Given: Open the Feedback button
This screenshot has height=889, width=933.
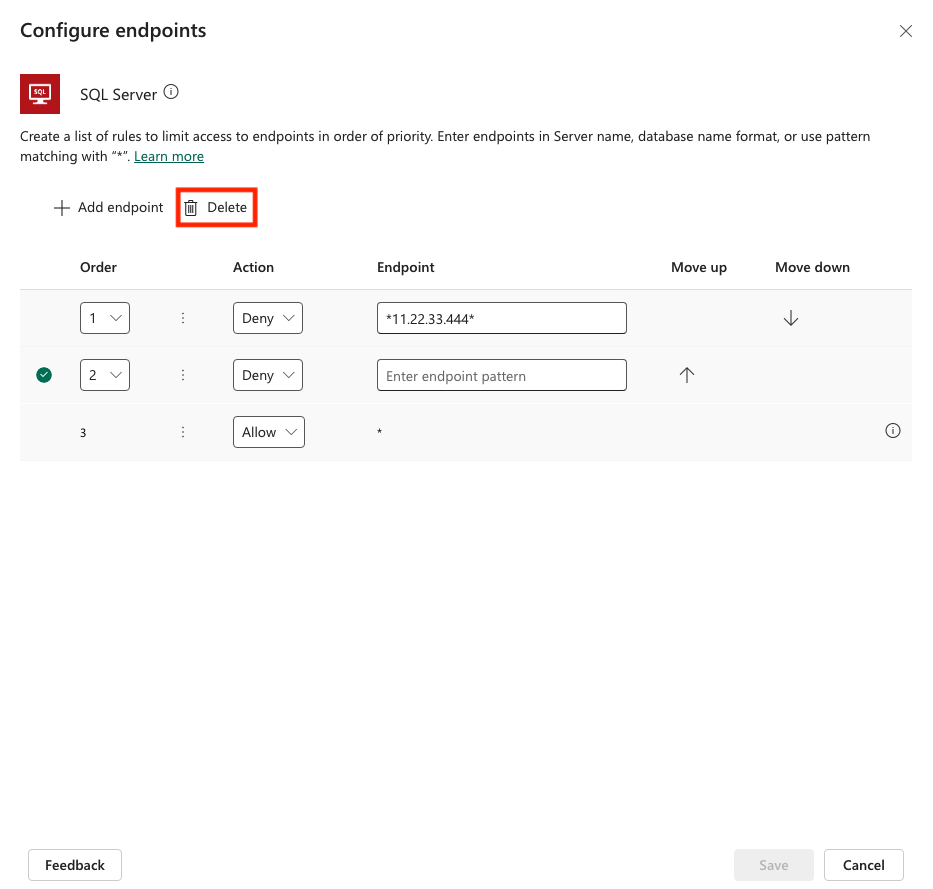Looking at the screenshot, I should pos(75,865).
